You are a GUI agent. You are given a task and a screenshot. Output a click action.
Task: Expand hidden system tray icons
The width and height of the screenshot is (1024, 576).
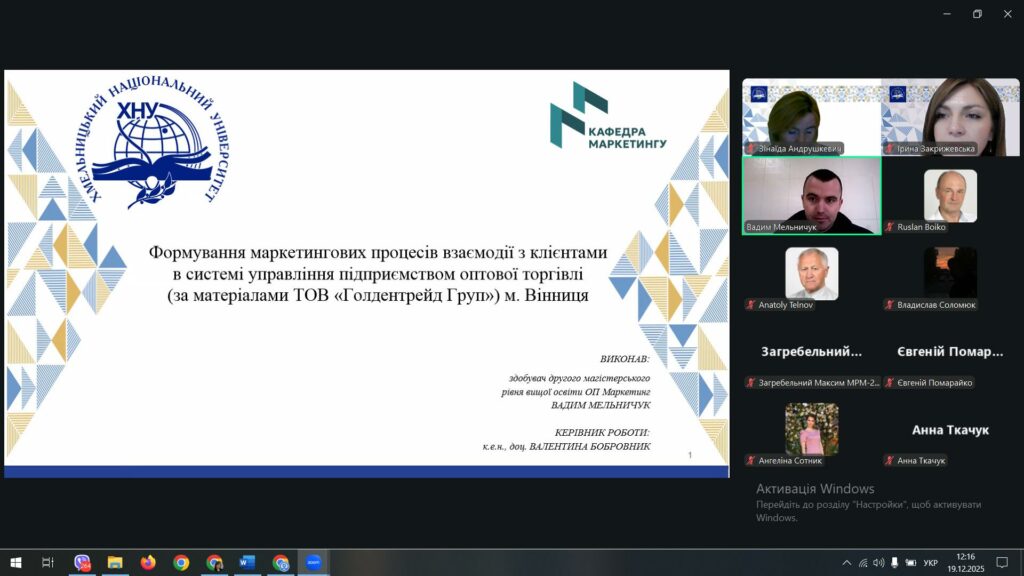point(847,563)
